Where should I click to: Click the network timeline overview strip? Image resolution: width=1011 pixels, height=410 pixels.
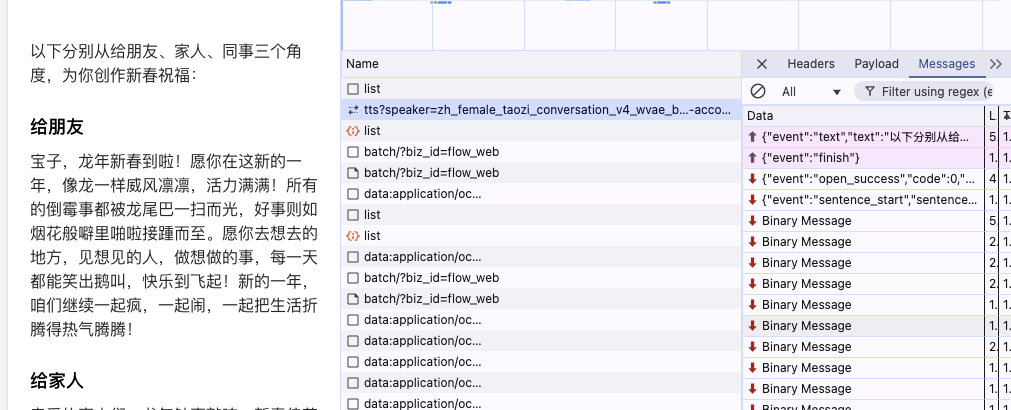pyautogui.click(x=676, y=25)
